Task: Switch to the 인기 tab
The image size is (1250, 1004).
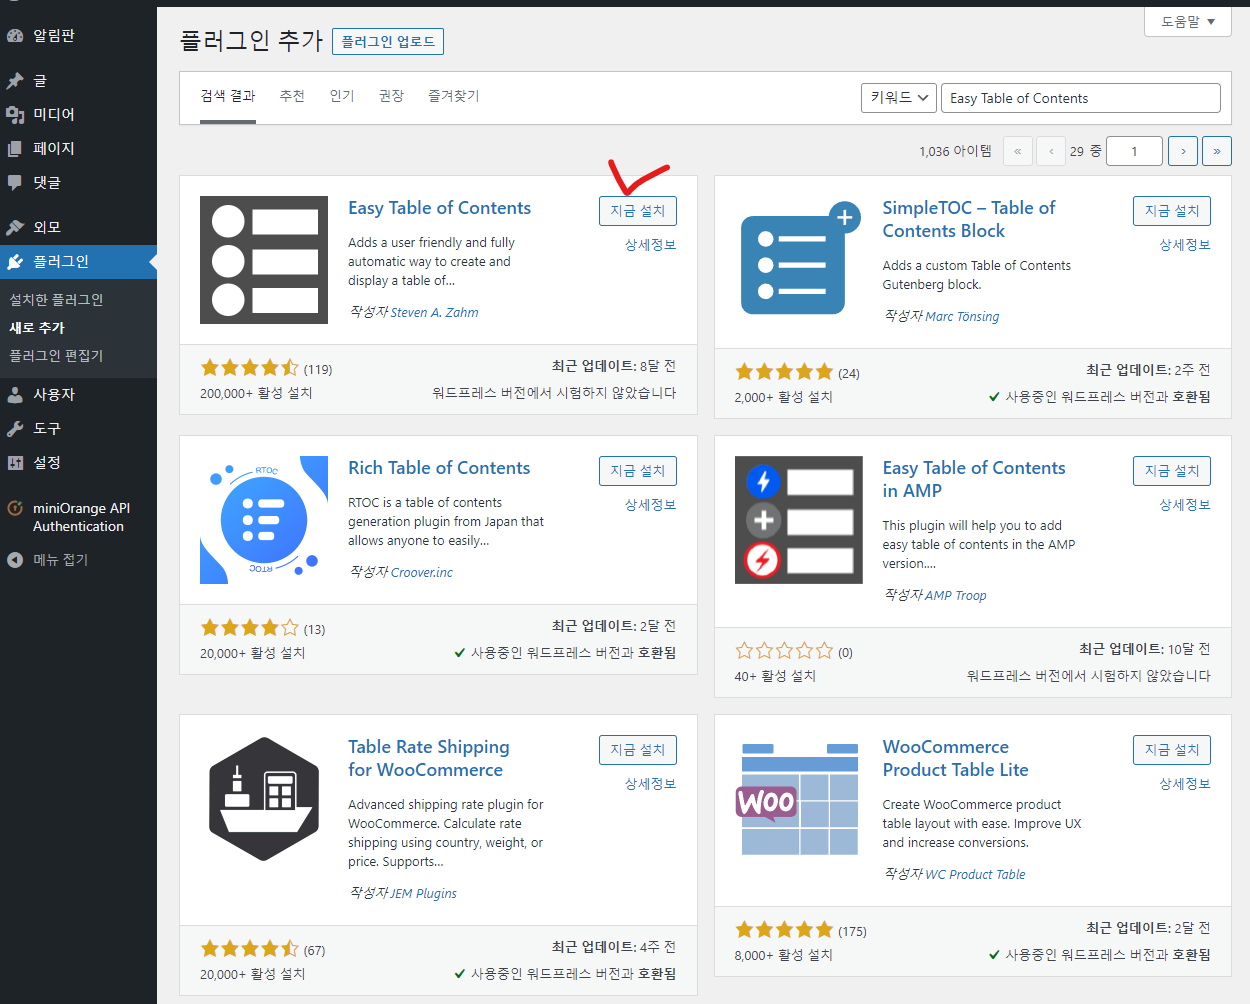Action: click(342, 96)
